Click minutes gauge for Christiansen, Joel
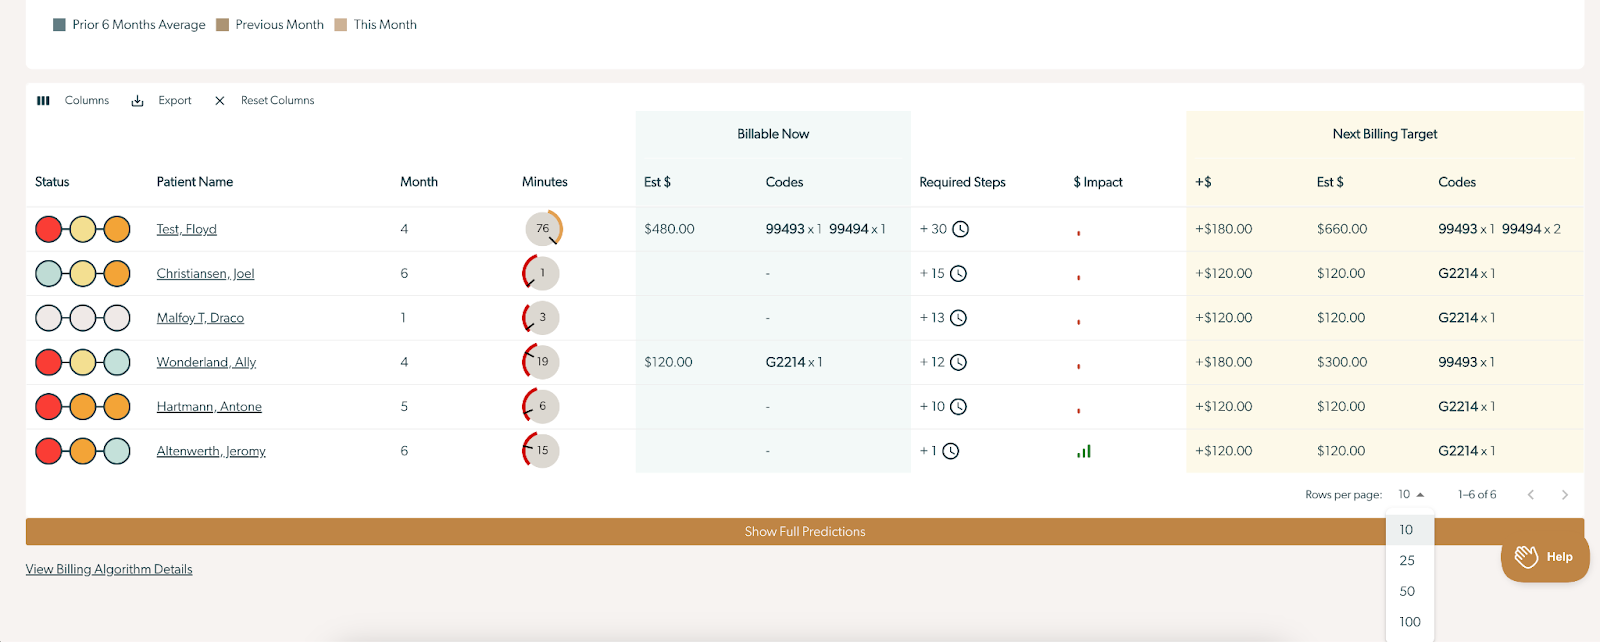The width and height of the screenshot is (1600, 642). pyautogui.click(x=541, y=274)
